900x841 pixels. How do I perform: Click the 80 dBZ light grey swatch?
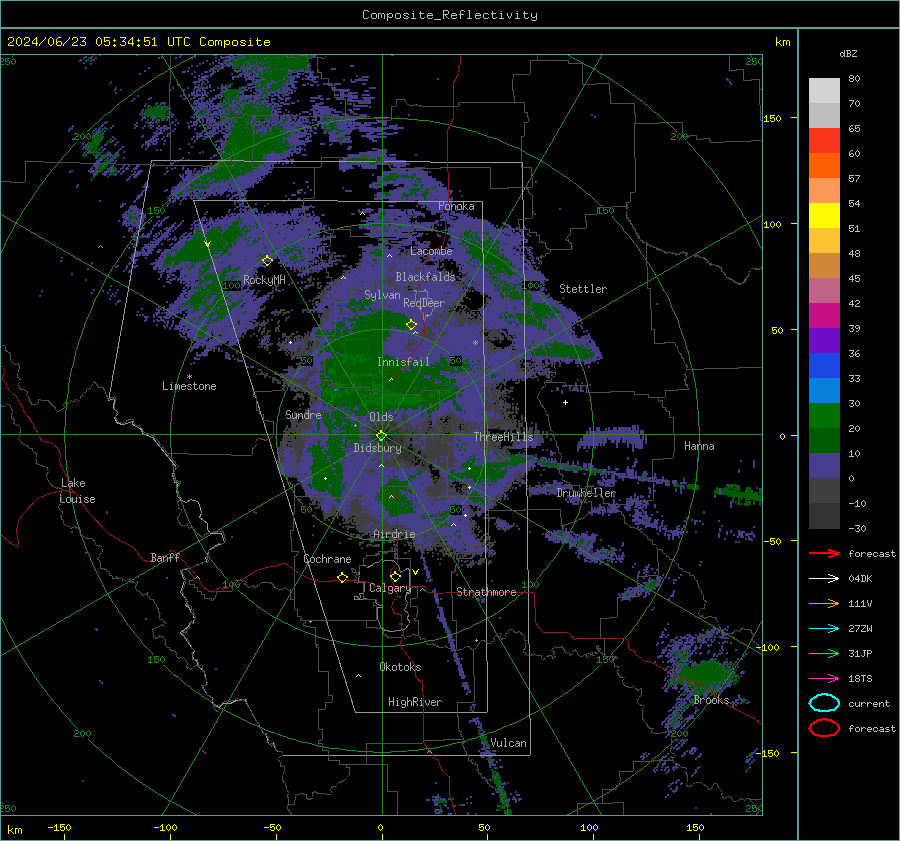click(824, 90)
